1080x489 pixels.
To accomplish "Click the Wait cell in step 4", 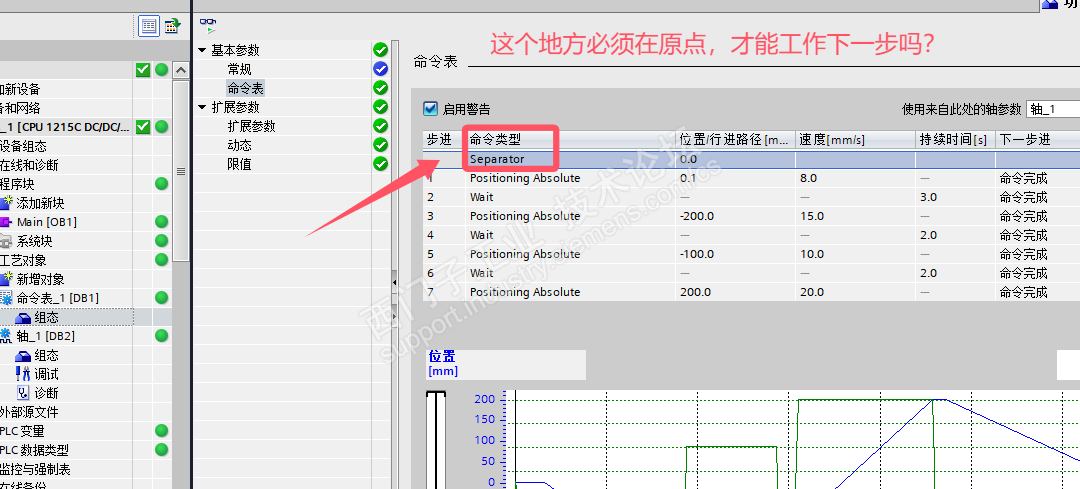I will (x=570, y=235).
